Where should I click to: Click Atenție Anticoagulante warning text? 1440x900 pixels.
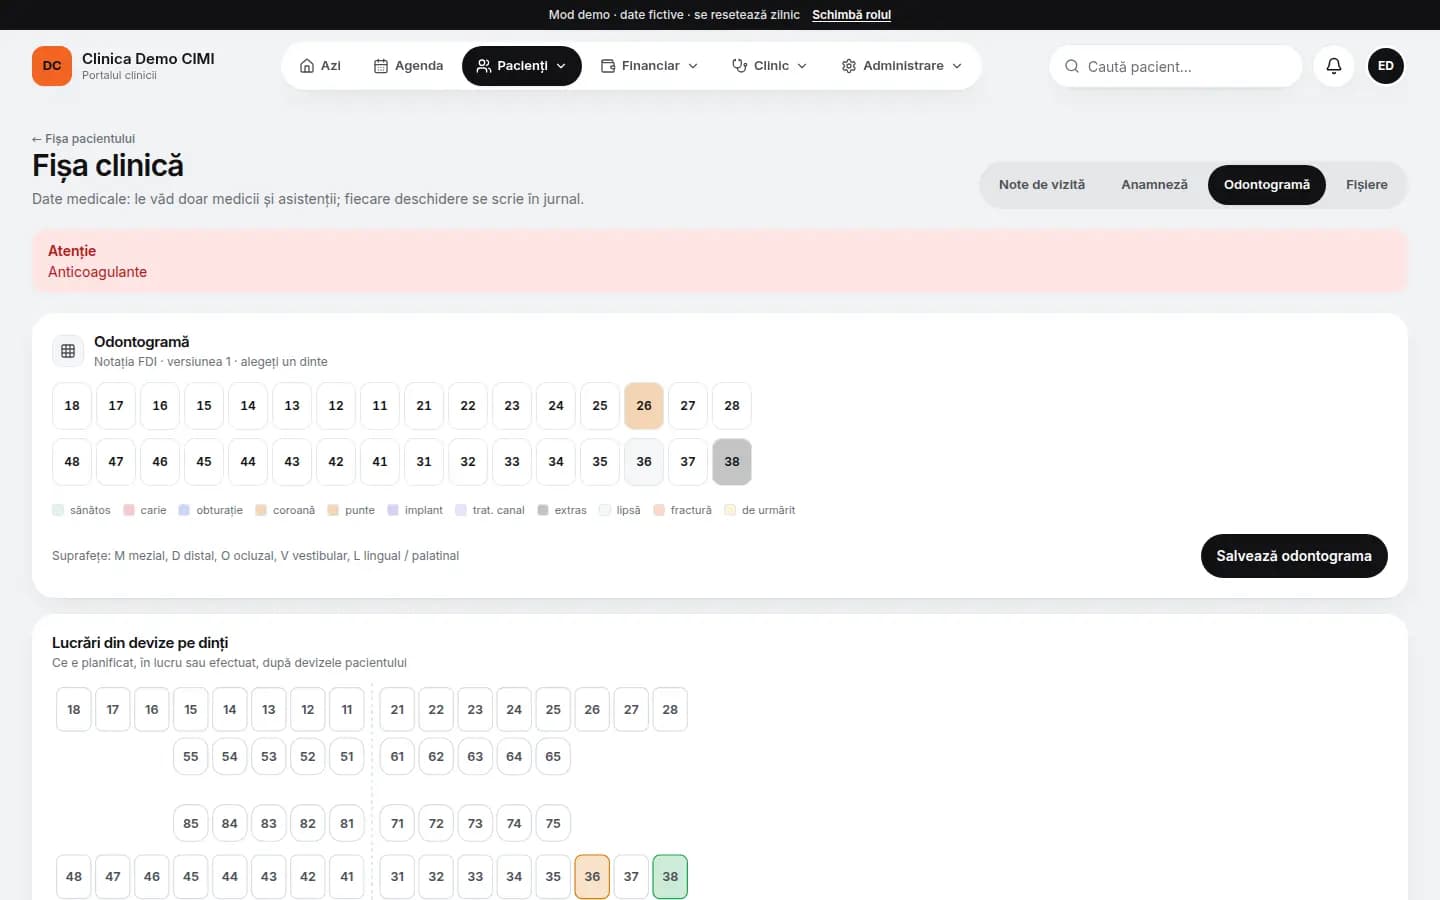[x=98, y=261]
